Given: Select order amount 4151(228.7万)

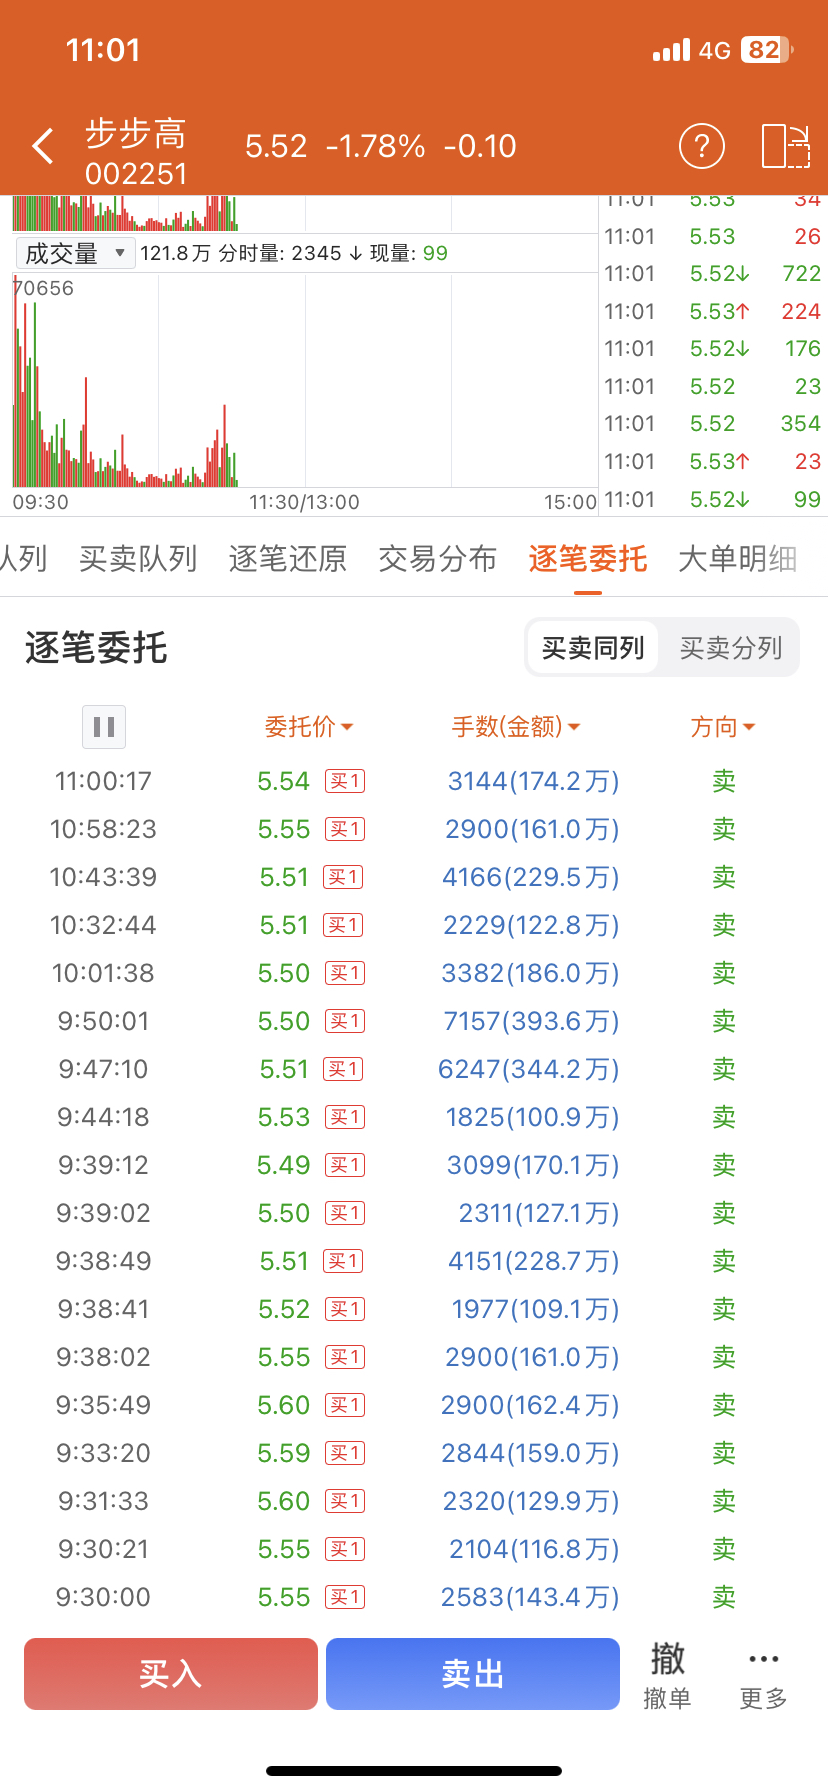Looking at the screenshot, I should [x=534, y=1261].
